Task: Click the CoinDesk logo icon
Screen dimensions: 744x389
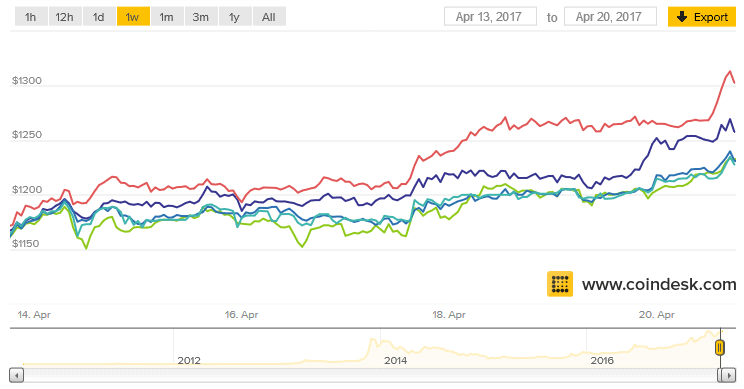Action: [x=560, y=284]
